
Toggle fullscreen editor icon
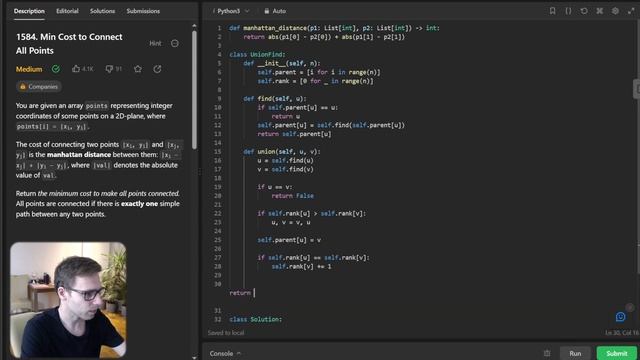click(631, 11)
